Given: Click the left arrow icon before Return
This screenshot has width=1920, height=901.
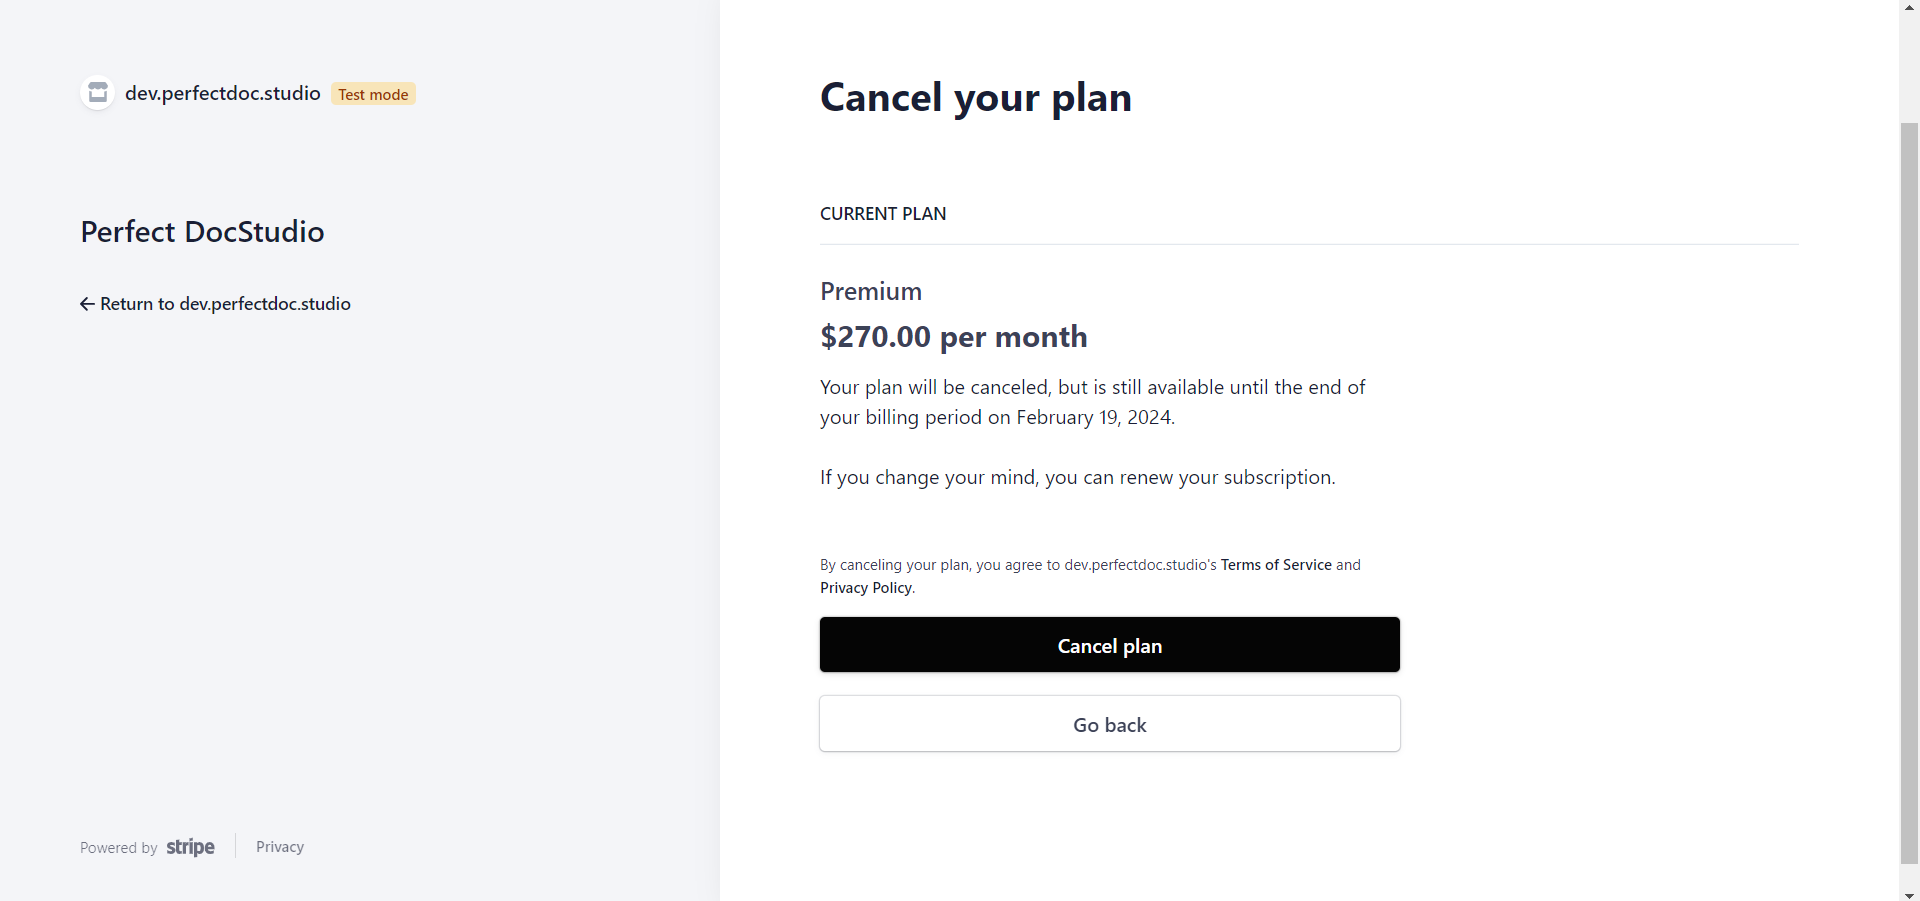Looking at the screenshot, I should coord(87,304).
